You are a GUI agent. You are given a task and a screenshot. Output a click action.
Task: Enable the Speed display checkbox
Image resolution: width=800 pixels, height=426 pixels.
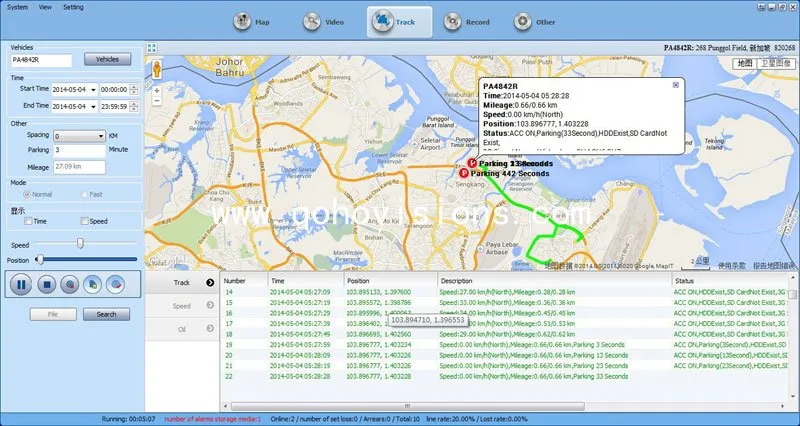click(x=84, y=221)
